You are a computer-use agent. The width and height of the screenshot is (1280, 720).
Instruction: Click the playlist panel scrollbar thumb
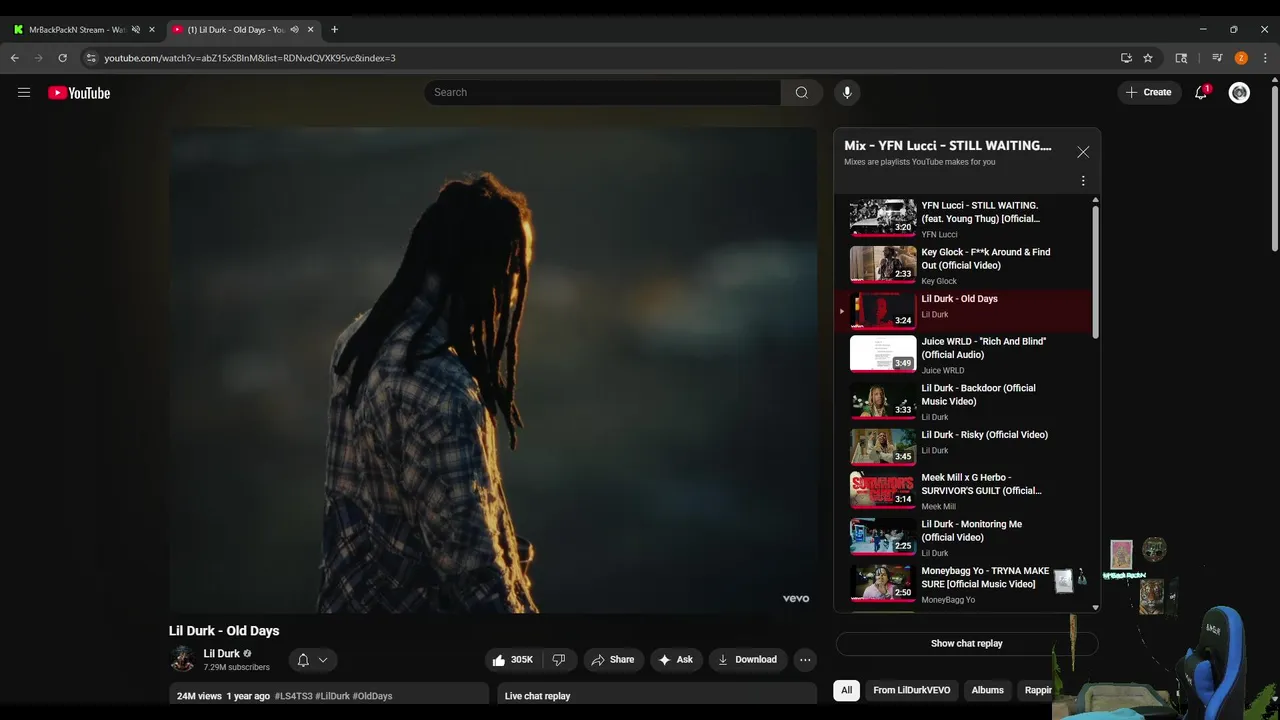coord(1095,272)
